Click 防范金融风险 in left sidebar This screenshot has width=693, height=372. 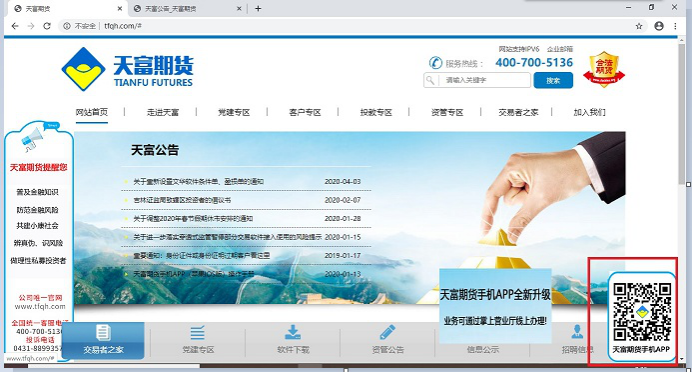(x=38, y=210)
